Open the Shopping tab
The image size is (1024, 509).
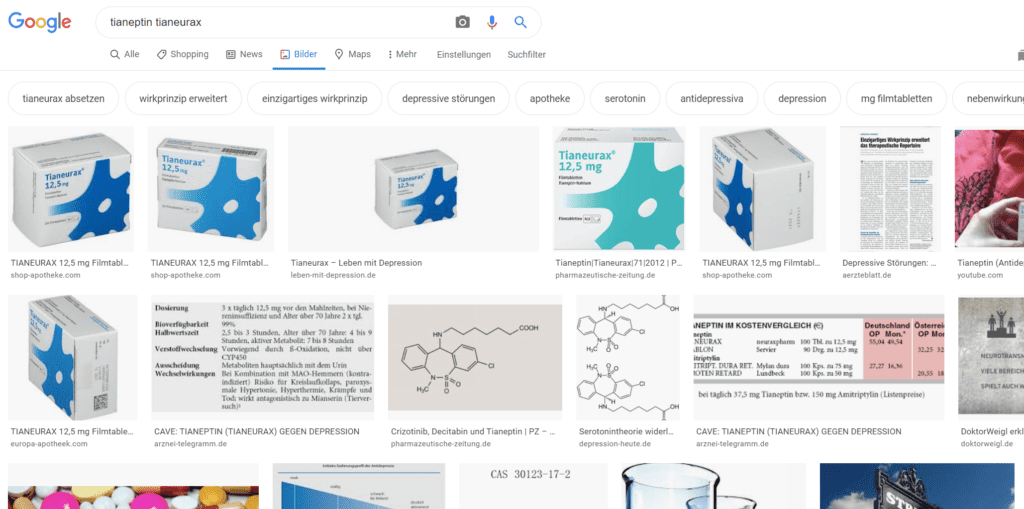[181, 54]
